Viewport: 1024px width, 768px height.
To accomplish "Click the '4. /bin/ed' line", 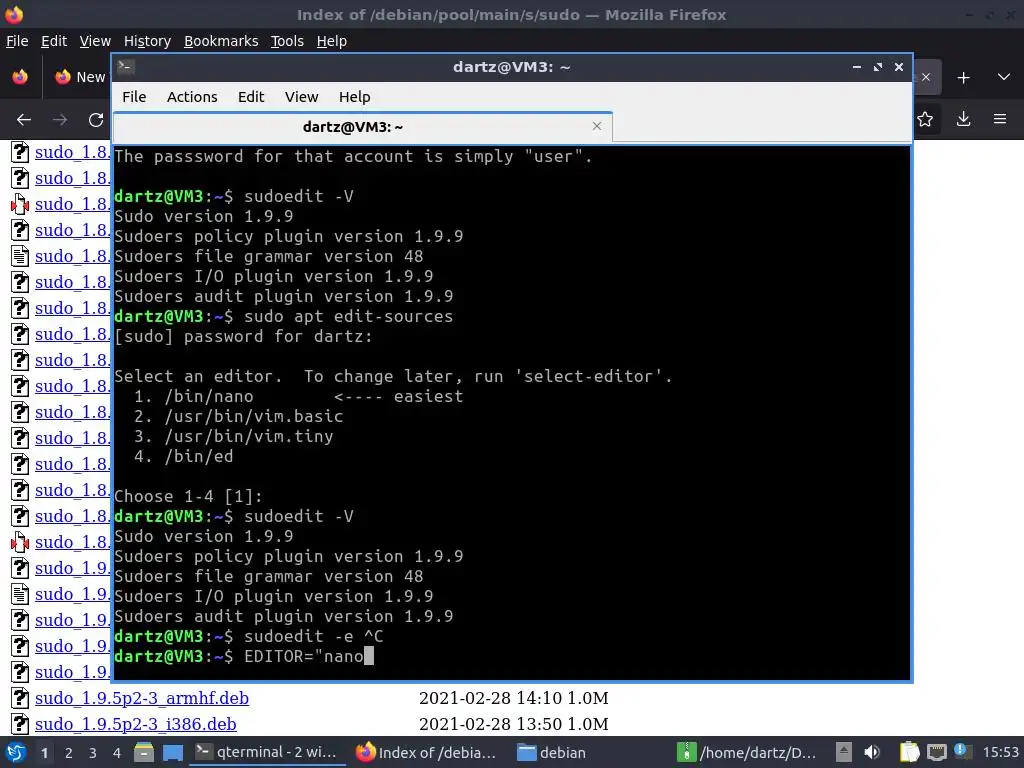I will [x=184, y=456].
